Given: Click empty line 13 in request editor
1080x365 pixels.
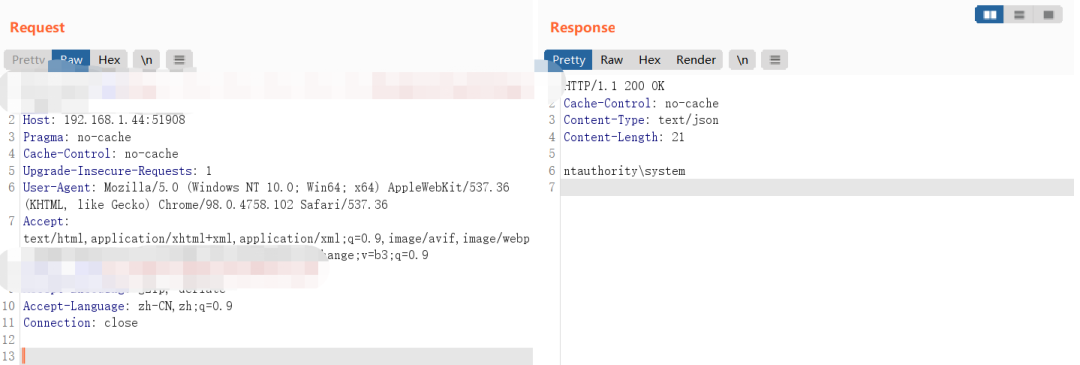Looking at the screenshot, I should point(276,356).
